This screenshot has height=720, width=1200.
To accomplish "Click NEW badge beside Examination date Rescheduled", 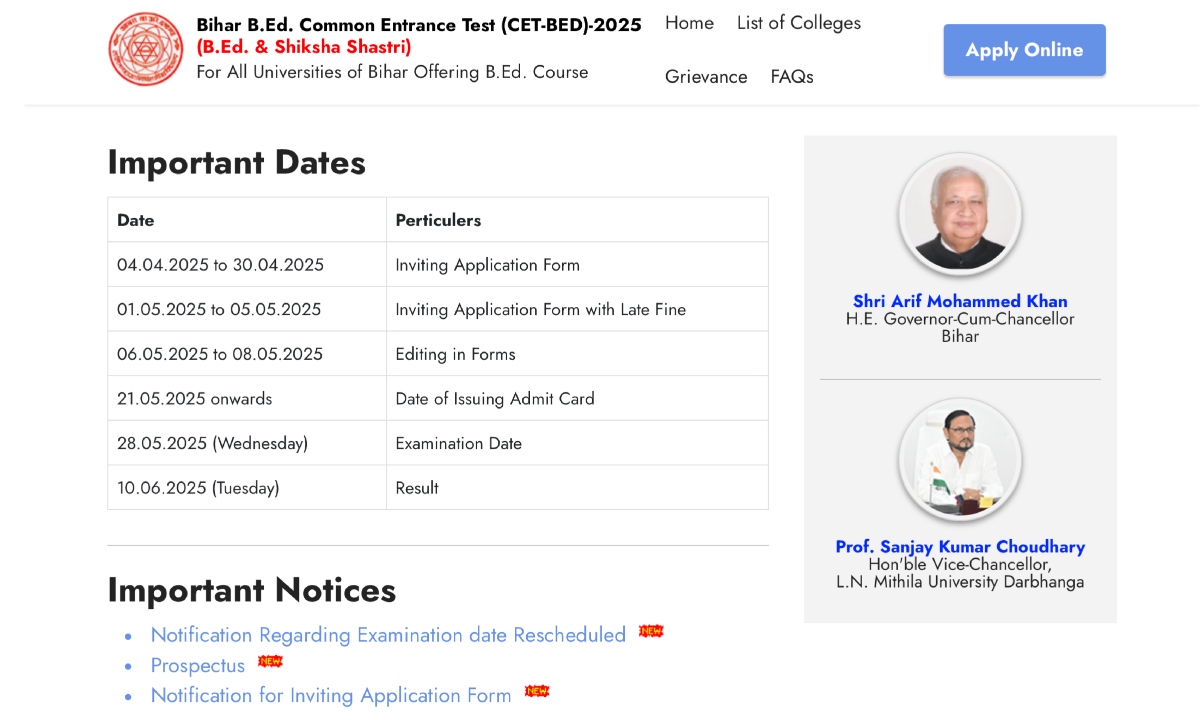I will point(651,631).
